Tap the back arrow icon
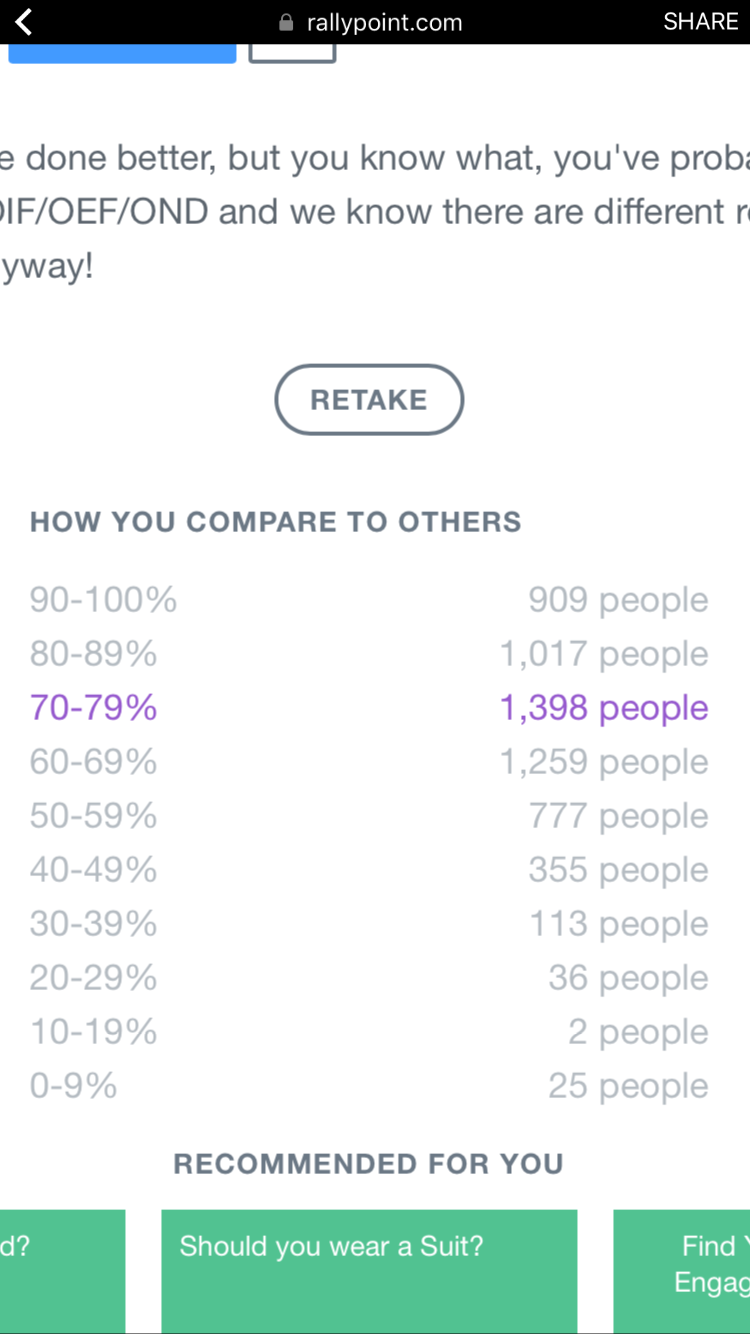 (24, 22)
